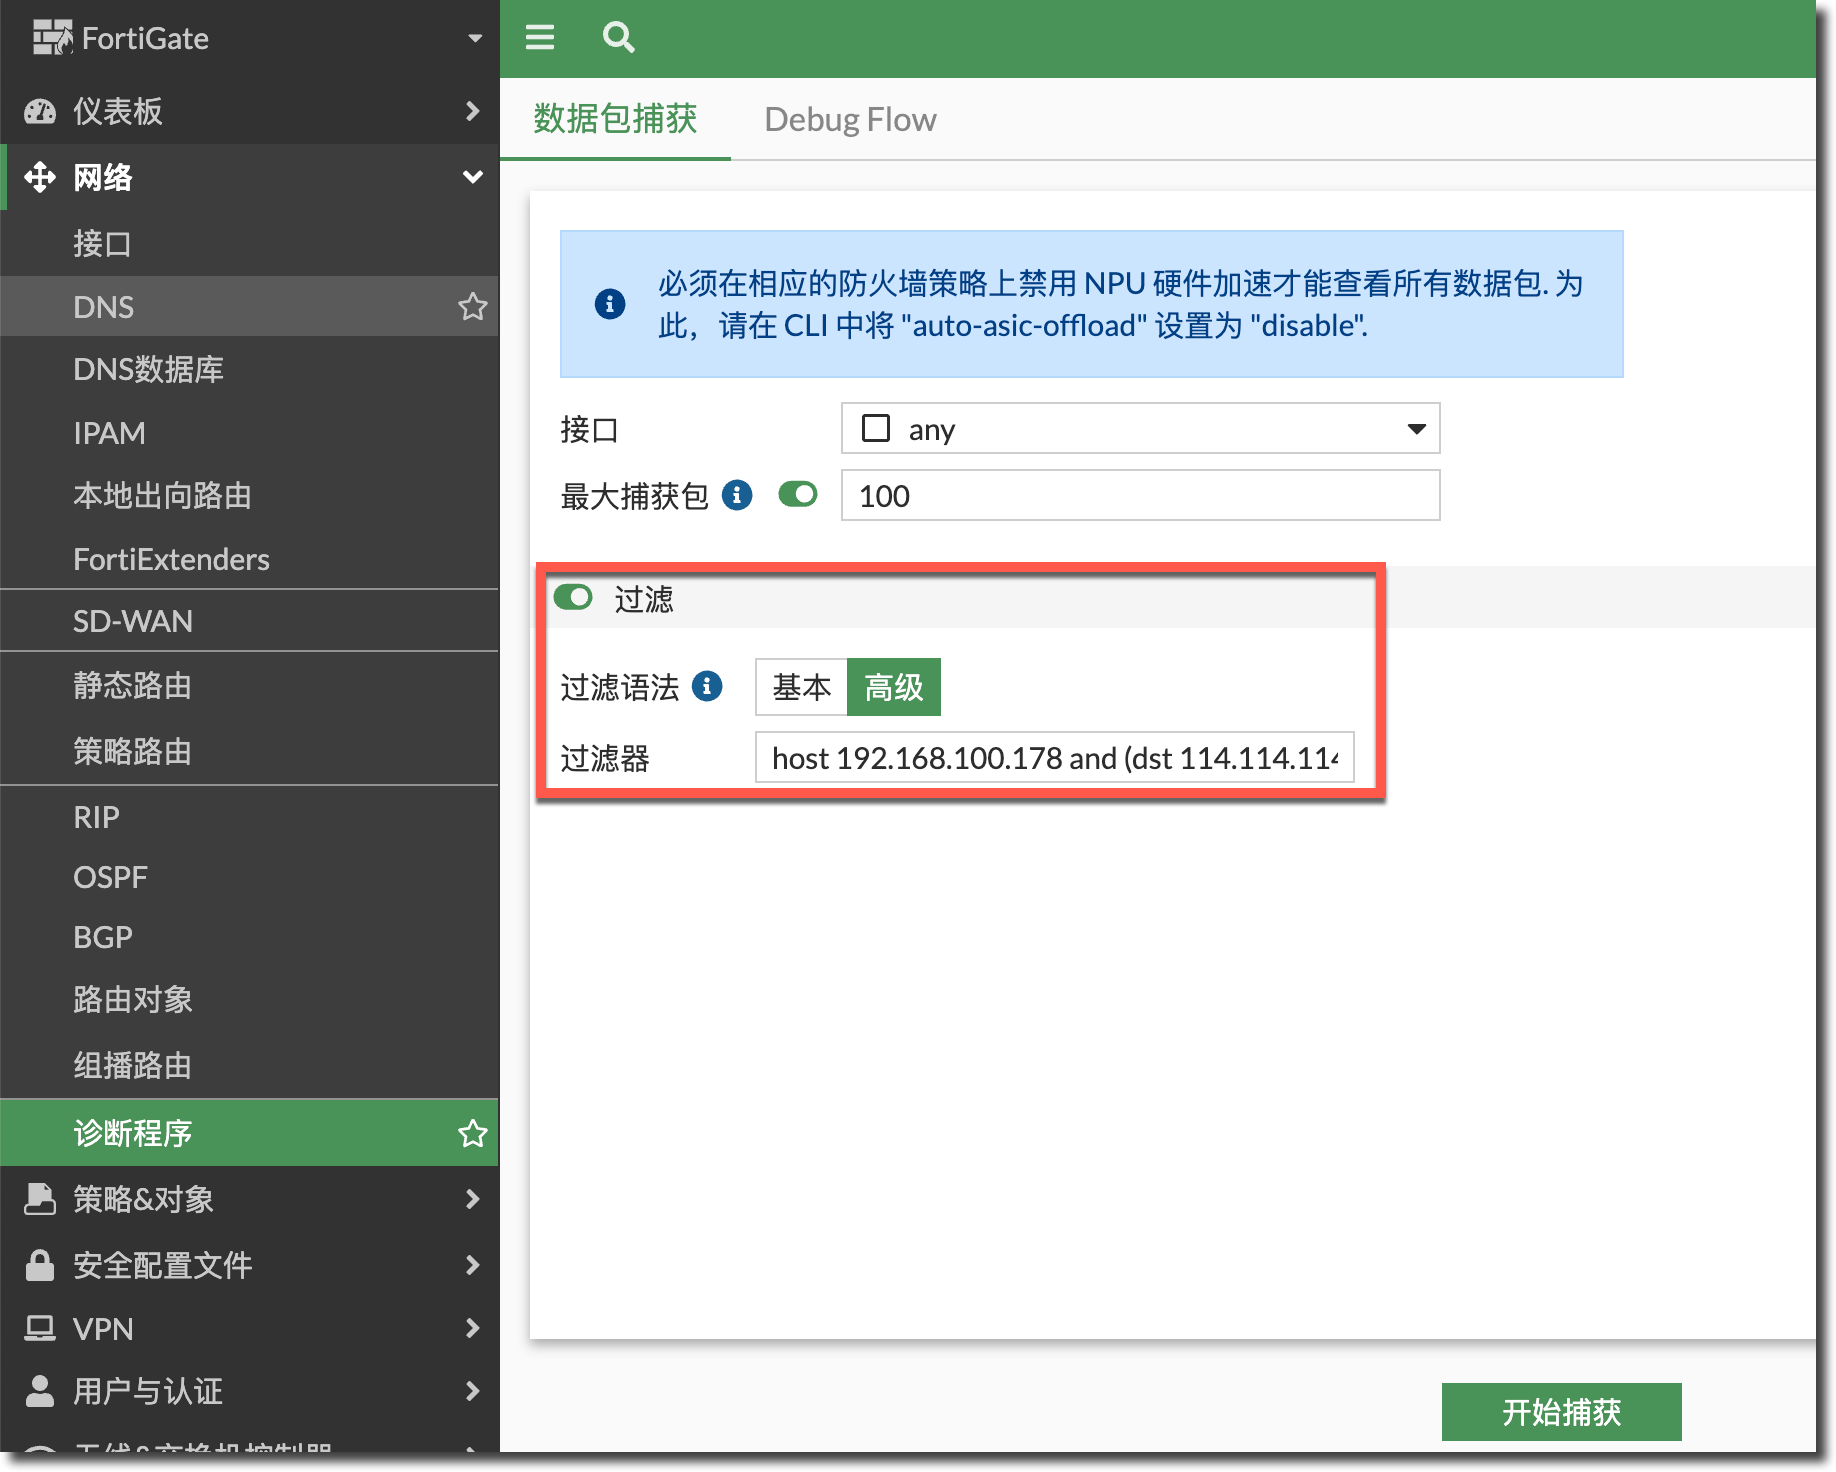Open 组播路由 menu item

tap(250, 1065)
